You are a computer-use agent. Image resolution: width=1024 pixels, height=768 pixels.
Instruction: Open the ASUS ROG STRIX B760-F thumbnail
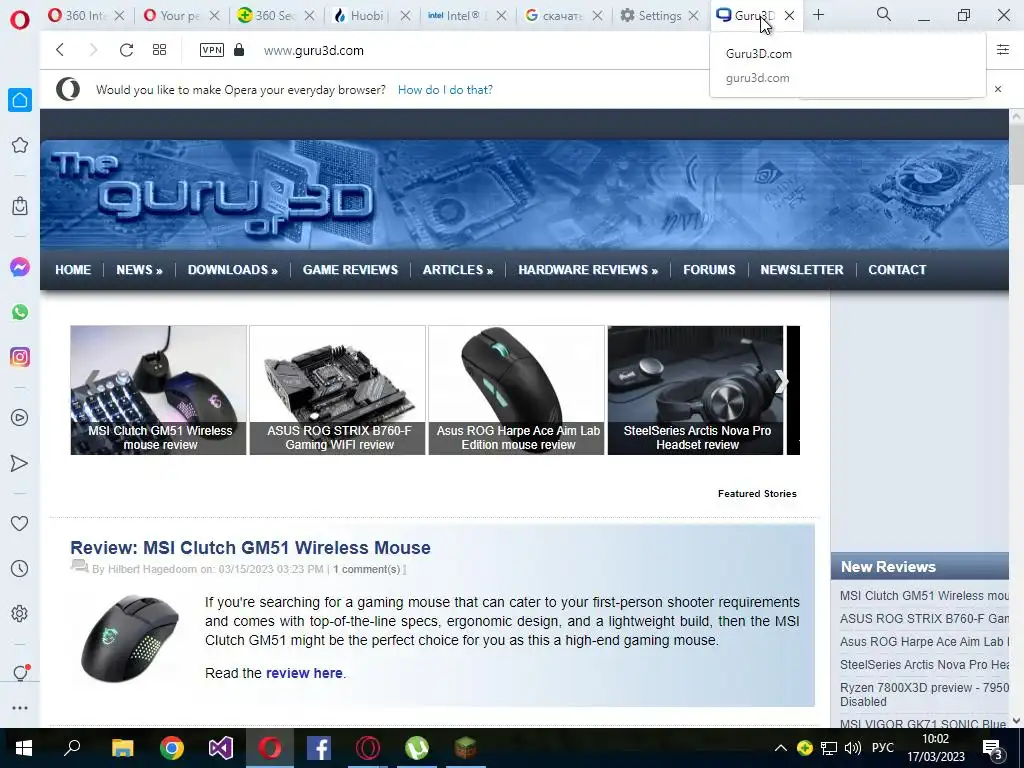click(338, 390)
